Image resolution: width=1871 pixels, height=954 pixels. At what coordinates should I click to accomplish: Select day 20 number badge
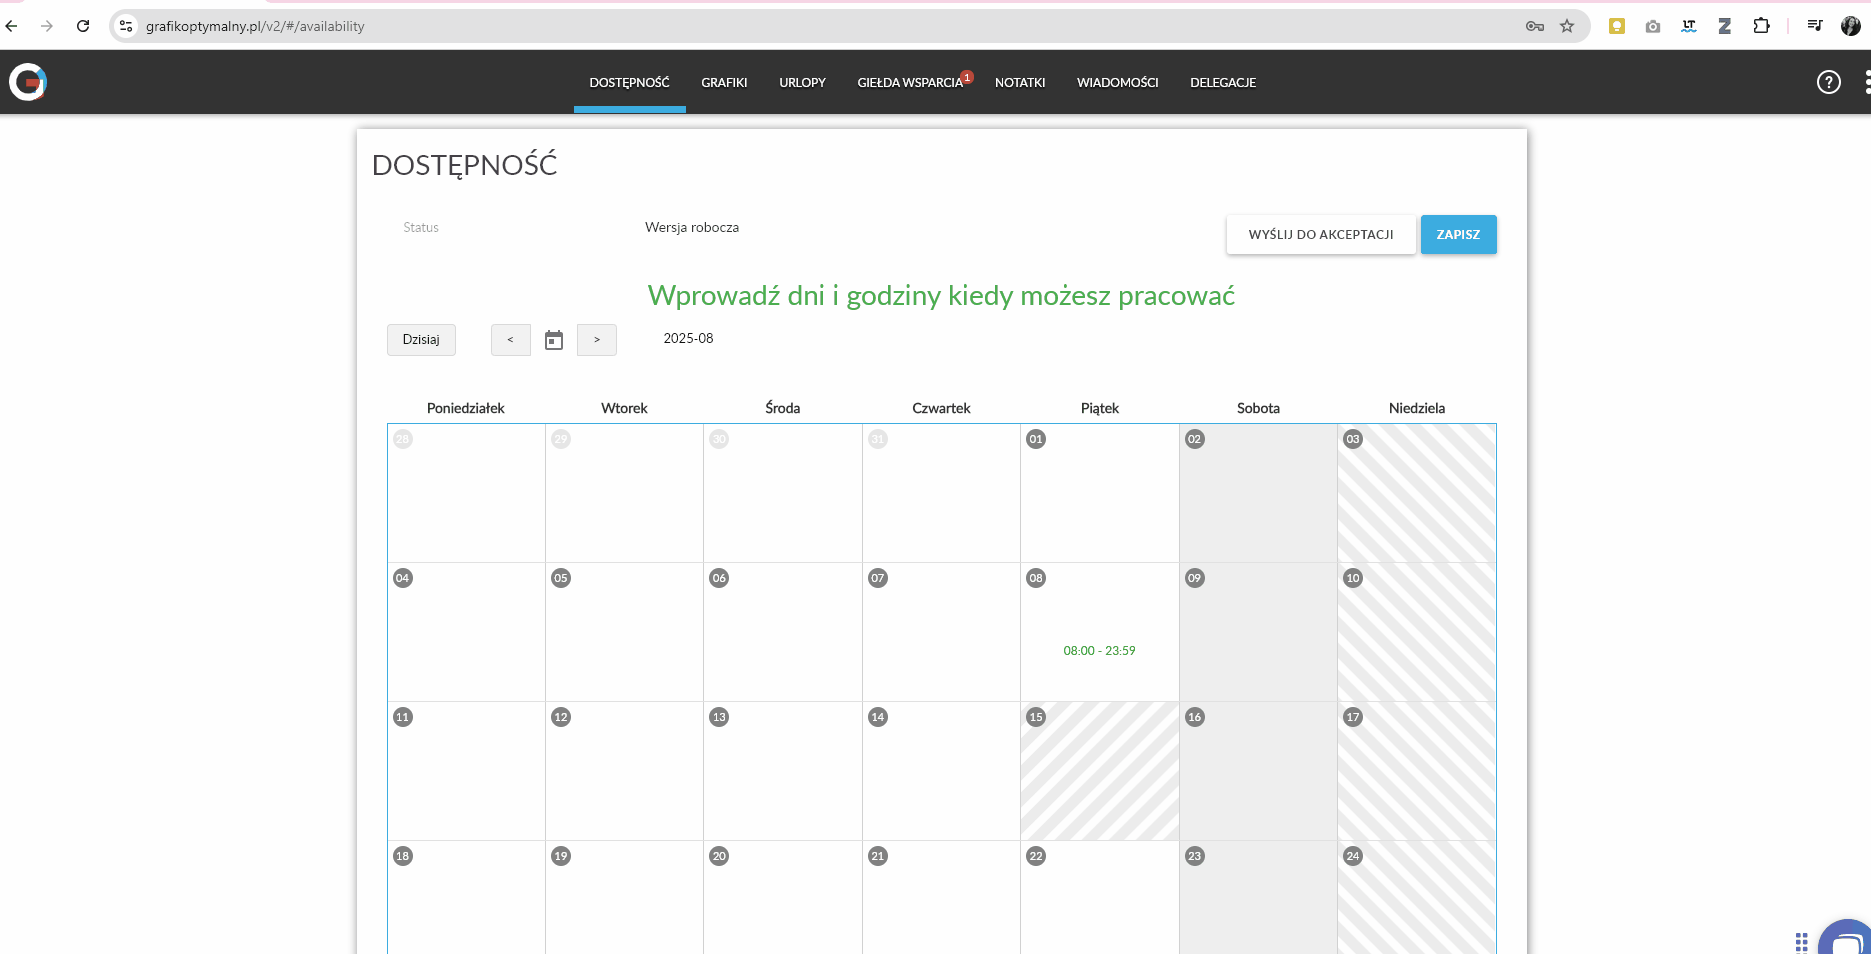pos(719,856)
